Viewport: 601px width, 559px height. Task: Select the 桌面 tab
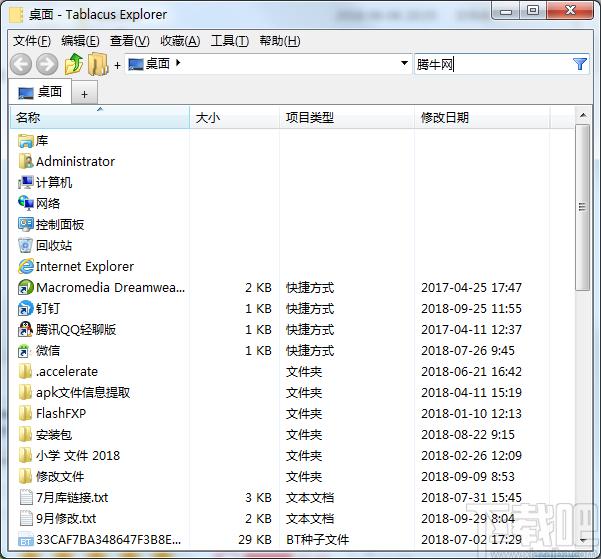coord(40,92)
